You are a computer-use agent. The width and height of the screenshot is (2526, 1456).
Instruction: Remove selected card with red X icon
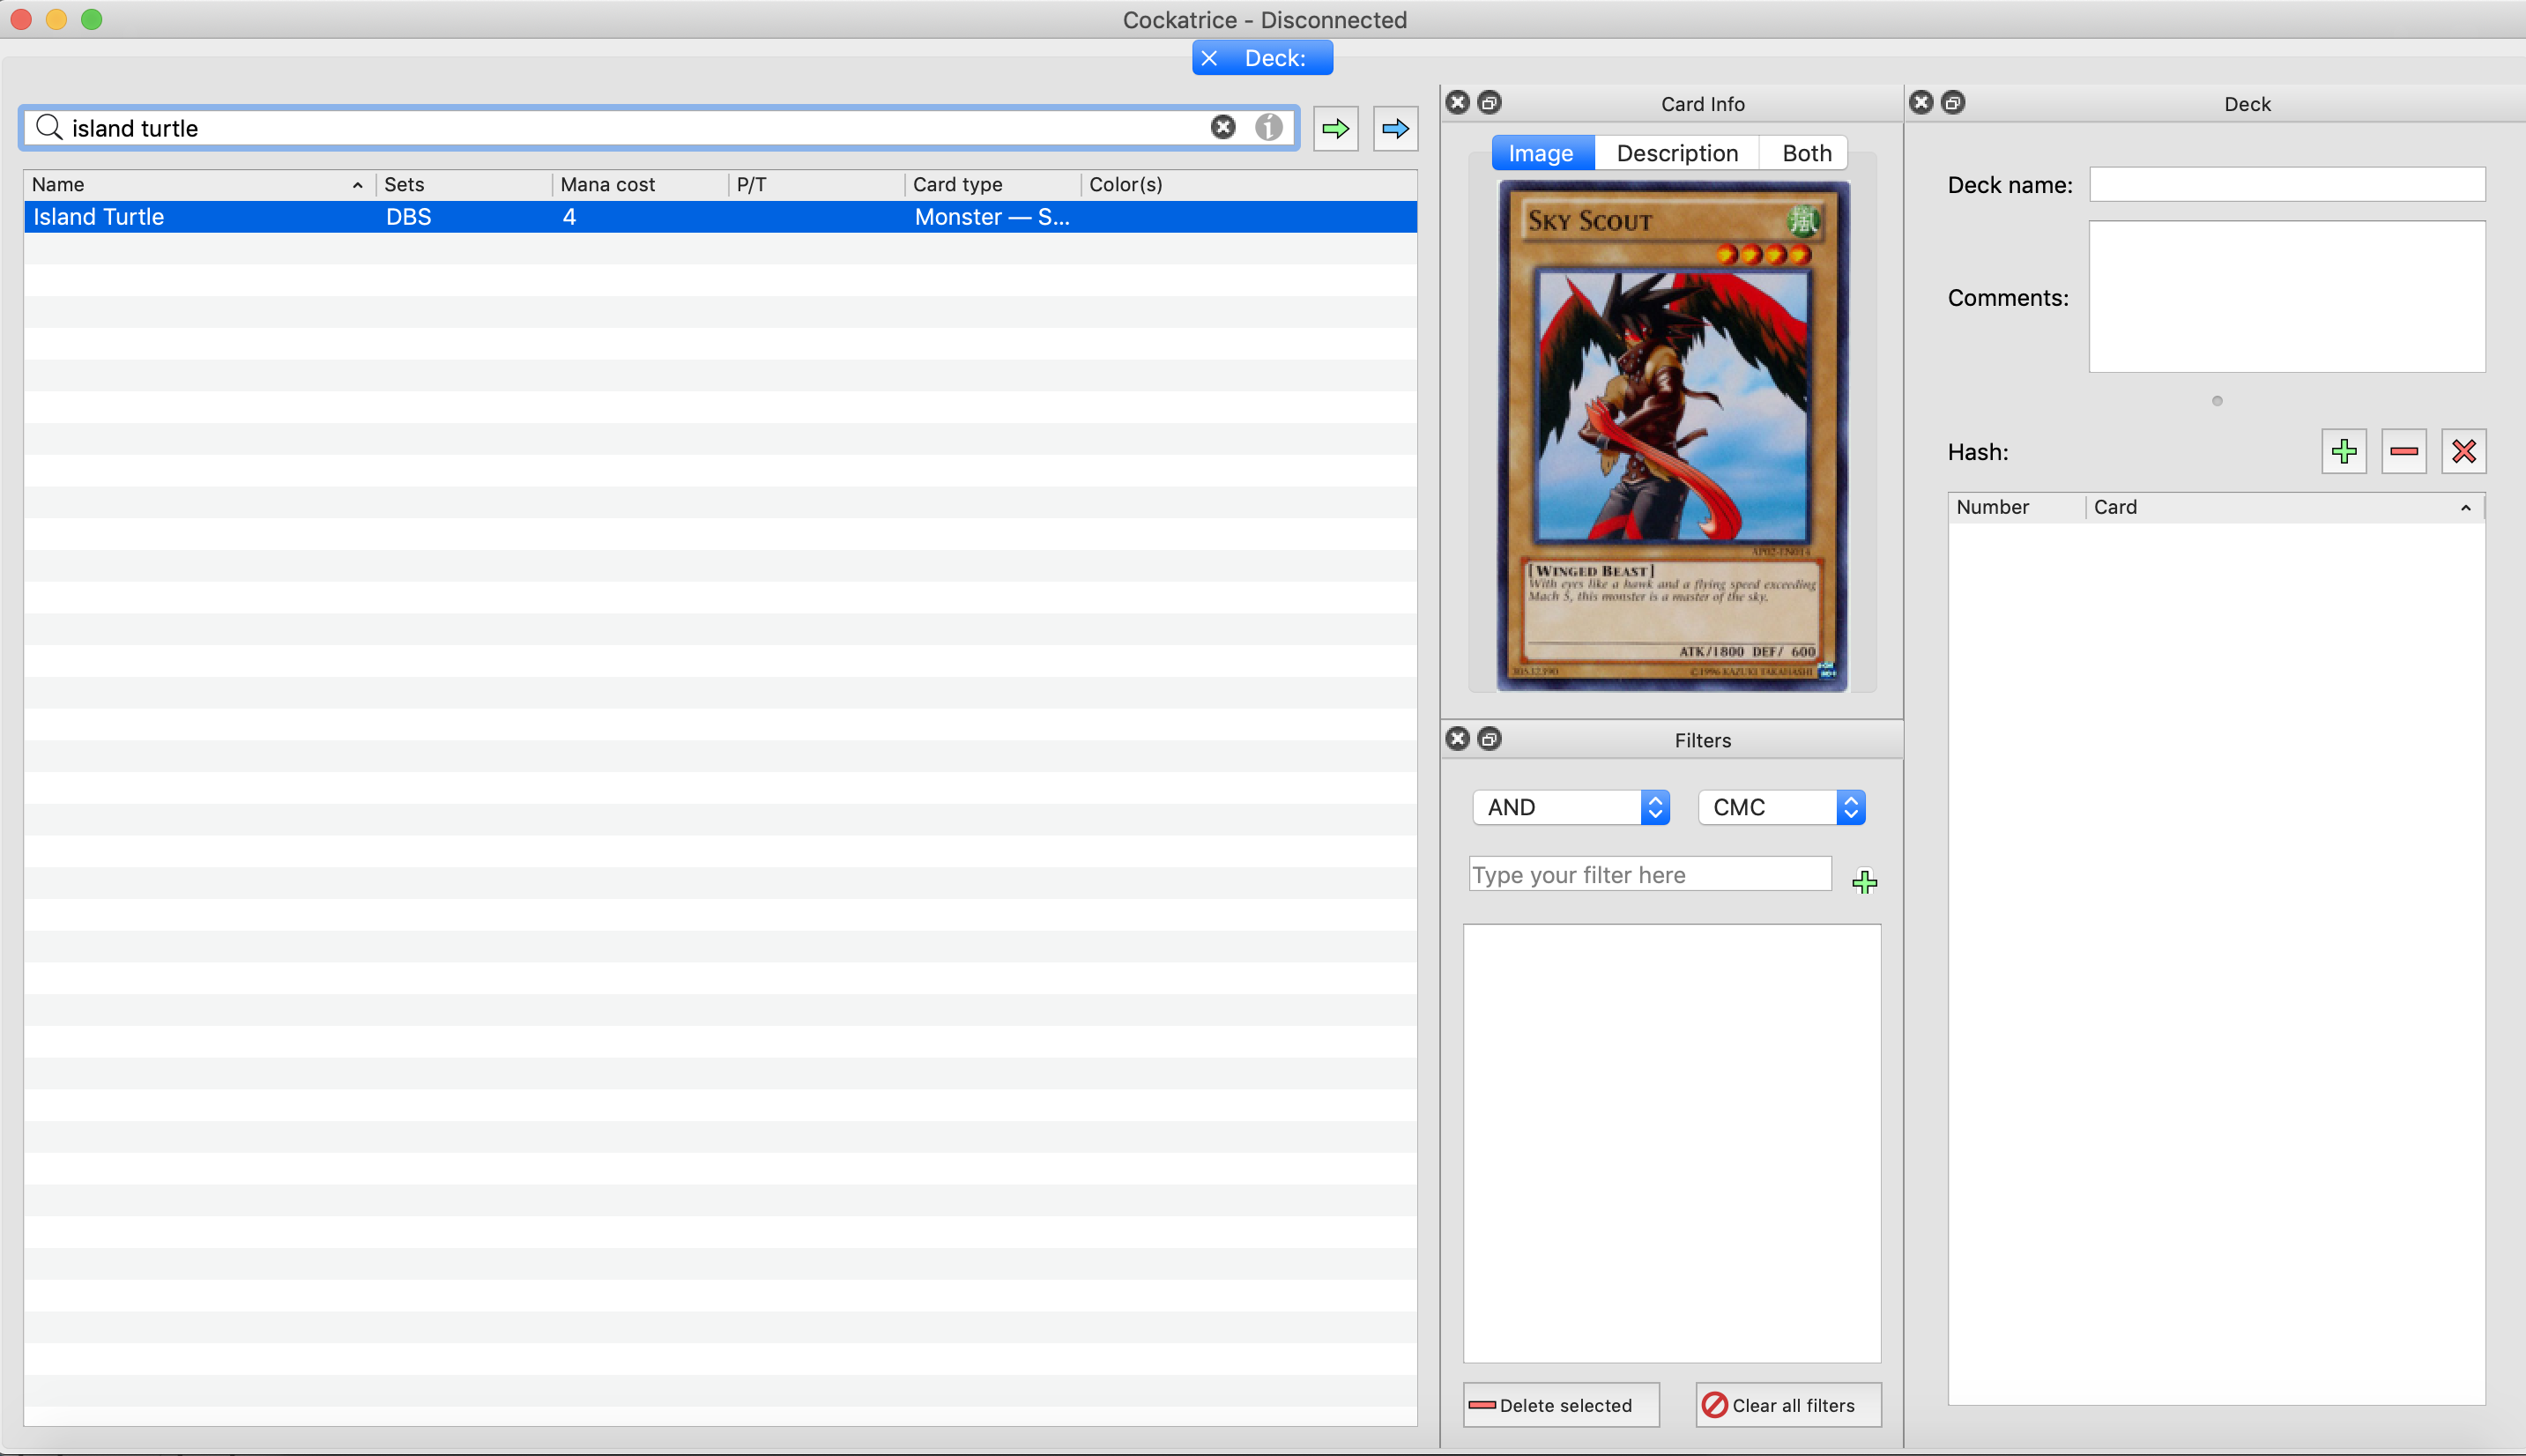(2464, 451)
